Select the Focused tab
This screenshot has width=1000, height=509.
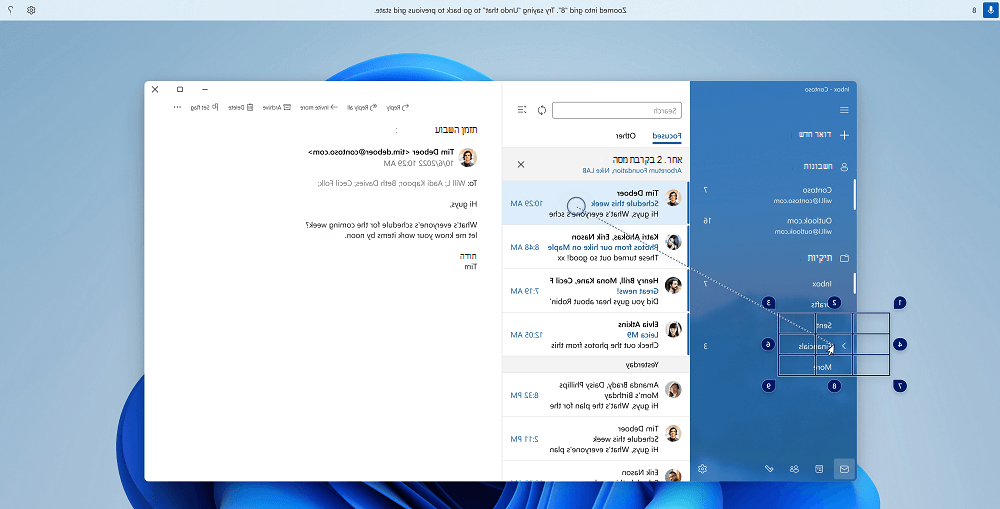pos(666,136)
